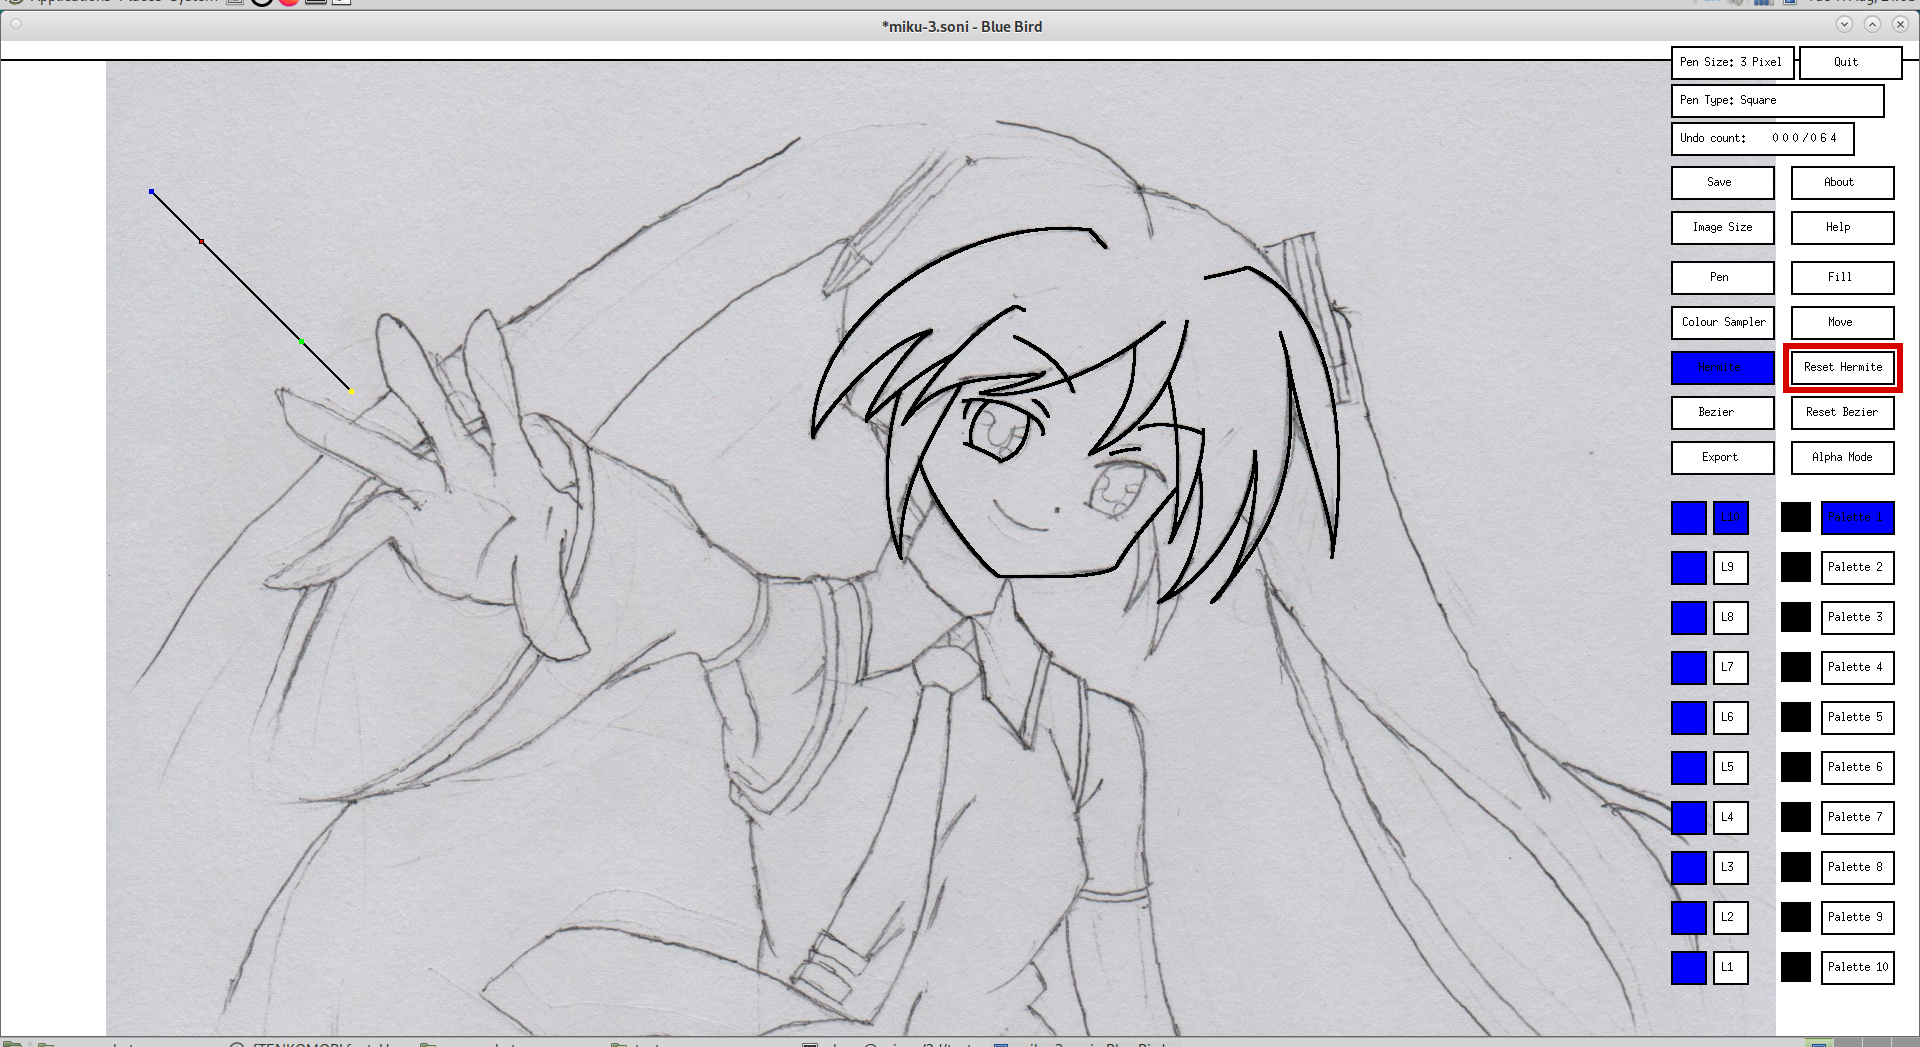Image resolution: width=1920 pixels, height=1047 pixels.
Task: Switch to Palette 5
Action: pos(1857,717)
